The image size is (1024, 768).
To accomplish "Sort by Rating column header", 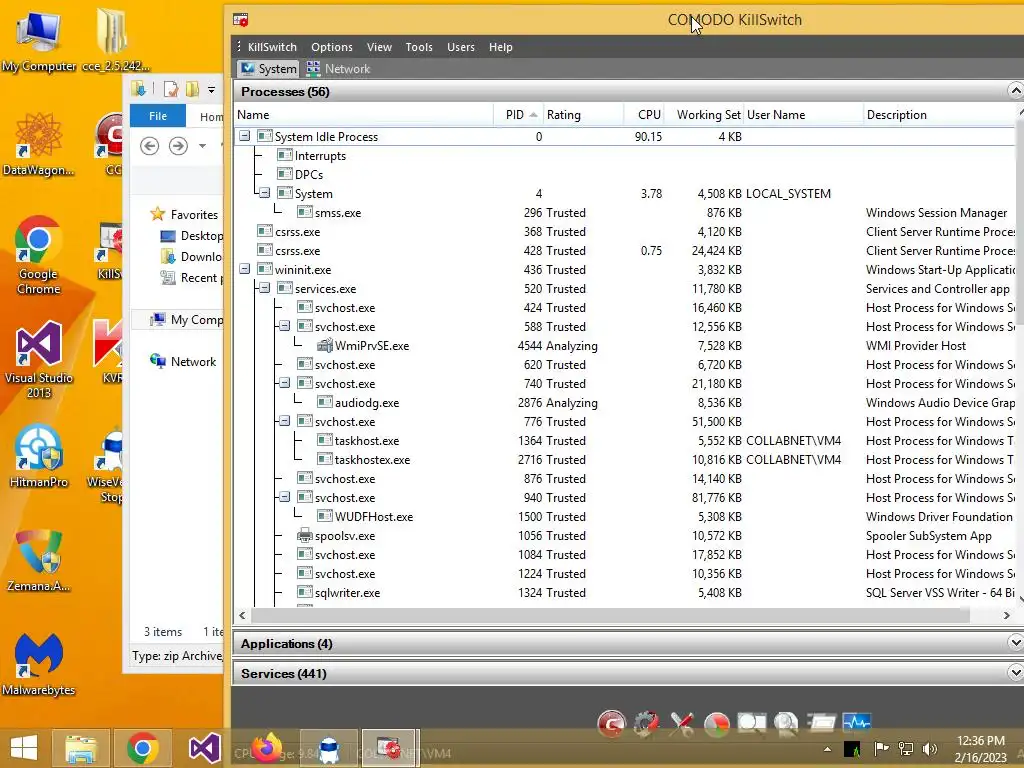I will [583, 115].
